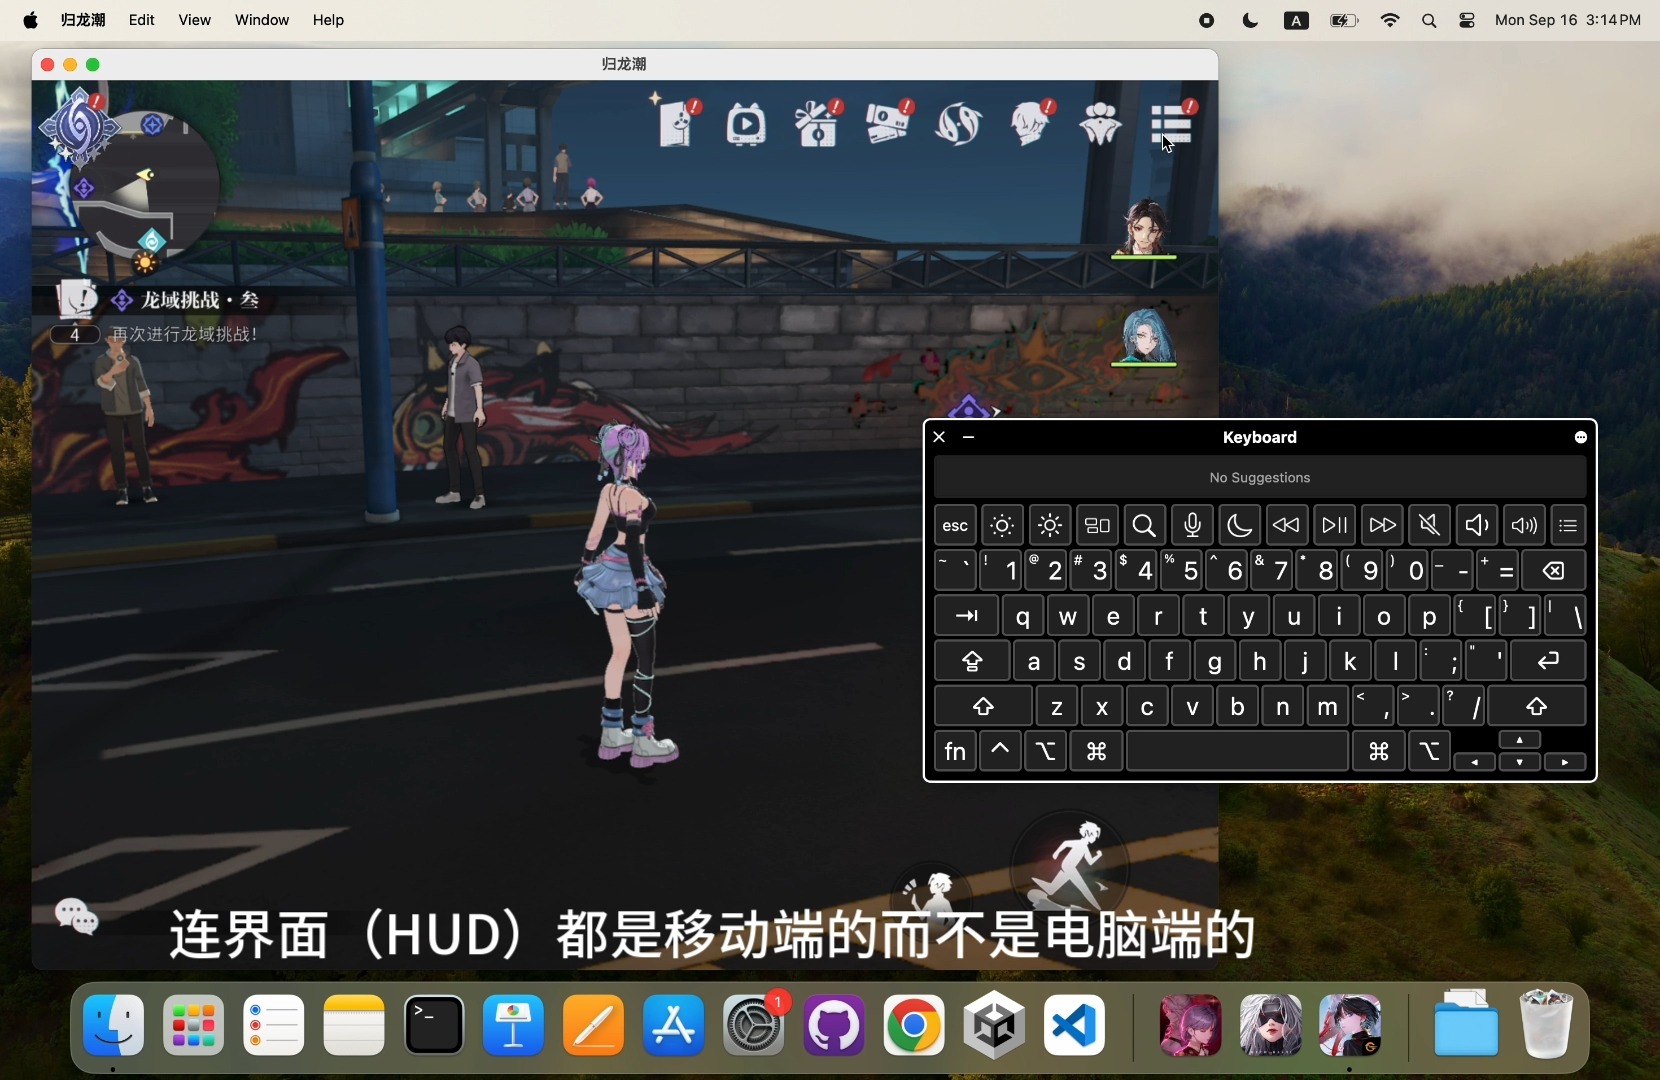Select the dark-haired party character portrait
Screen dimensions: 1660x1080
(x=1146, y=228)
